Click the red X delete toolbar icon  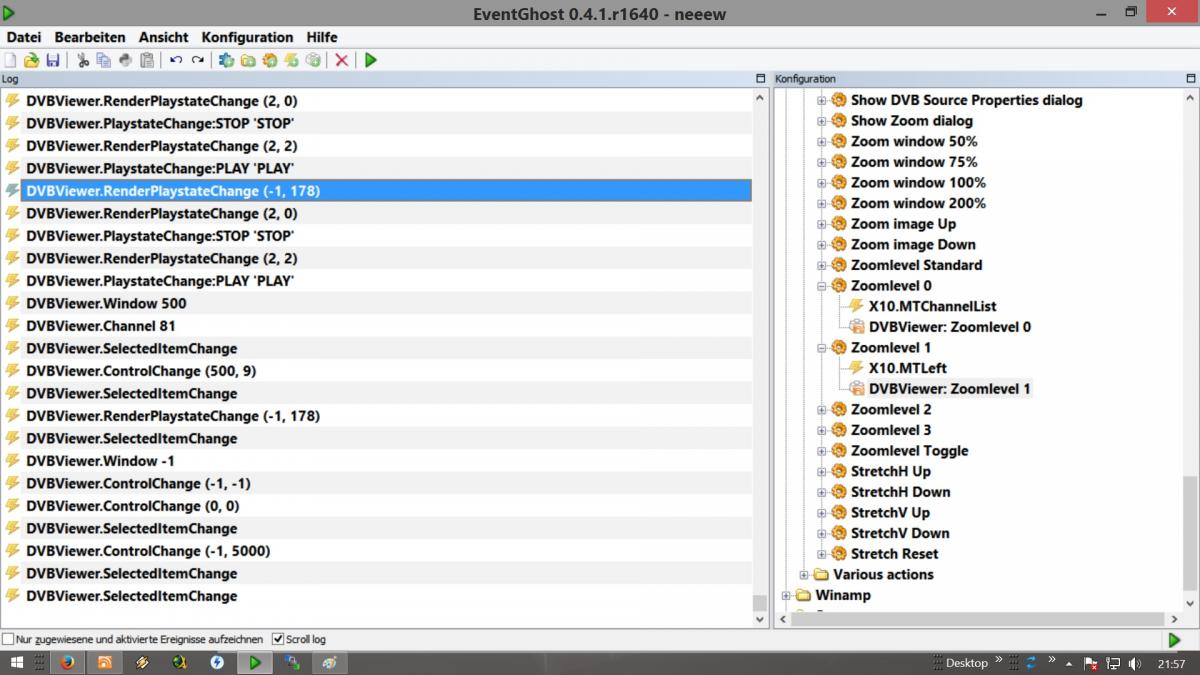point(341,60)
